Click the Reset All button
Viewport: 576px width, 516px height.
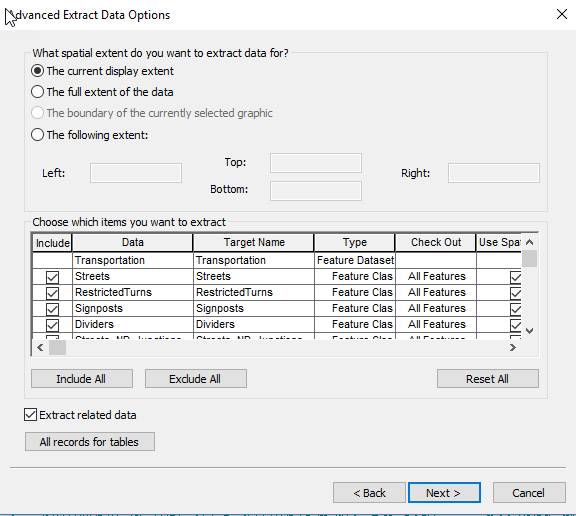pyautogui.click(x=488, y=379)
